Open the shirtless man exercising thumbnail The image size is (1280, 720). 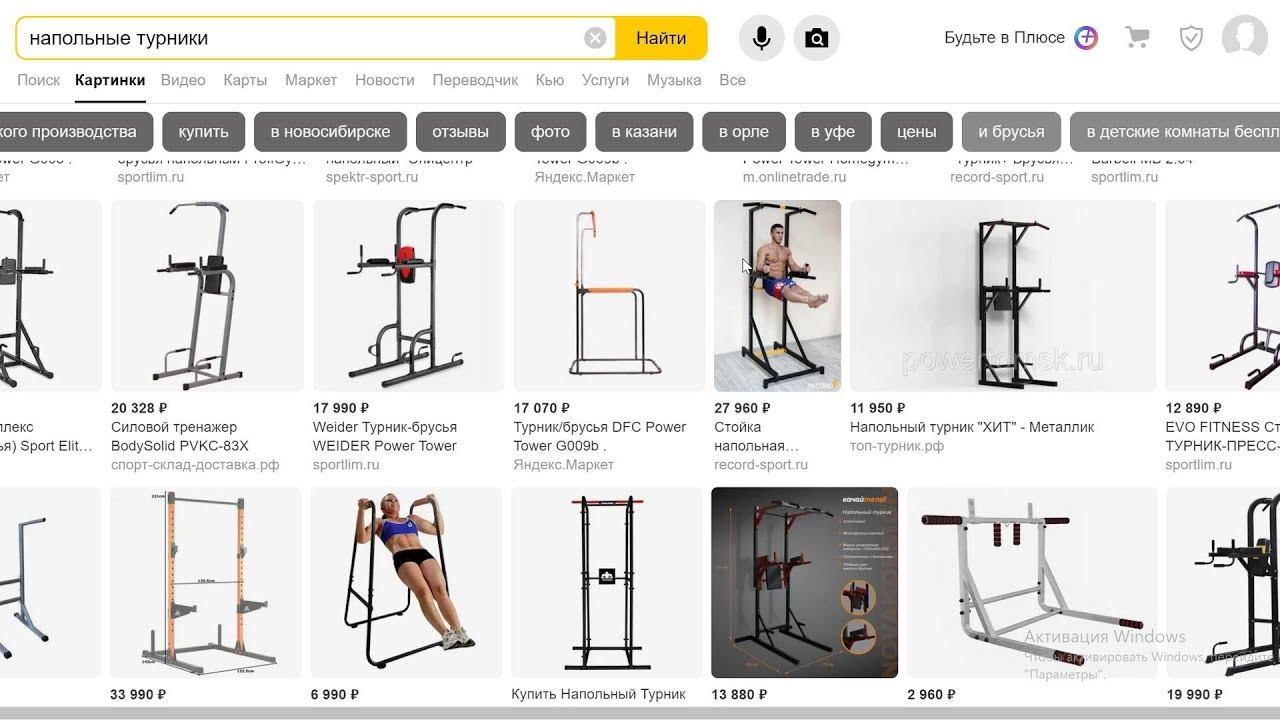point(777,296)
